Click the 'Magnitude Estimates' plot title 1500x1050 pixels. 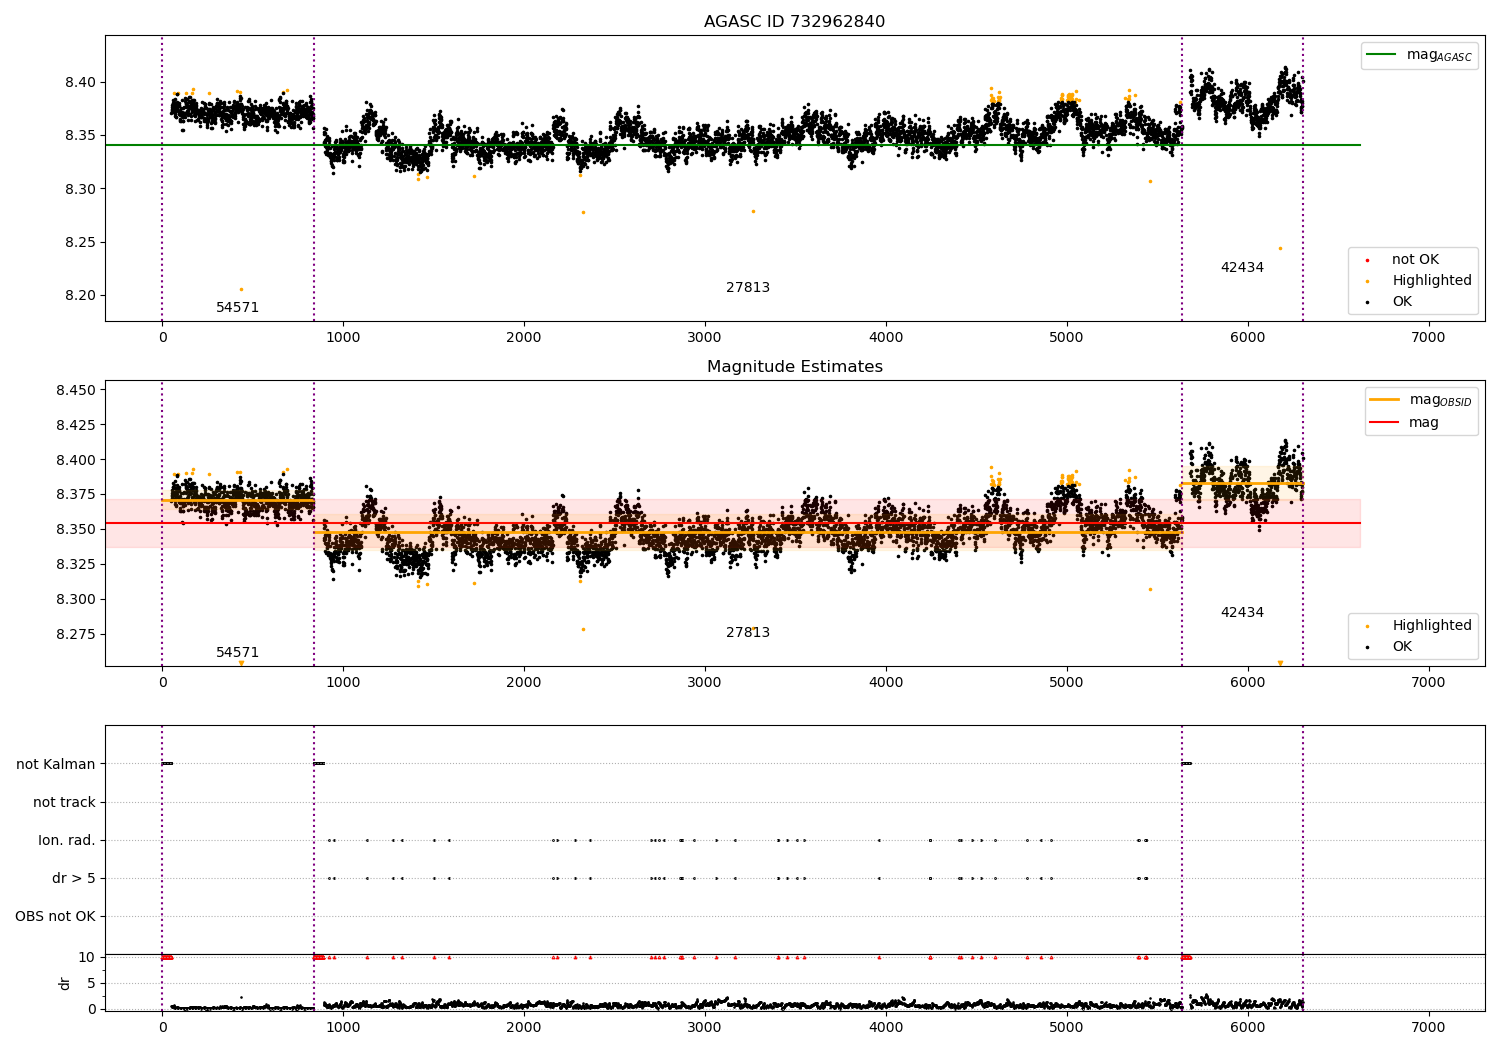tap(794, 367)
